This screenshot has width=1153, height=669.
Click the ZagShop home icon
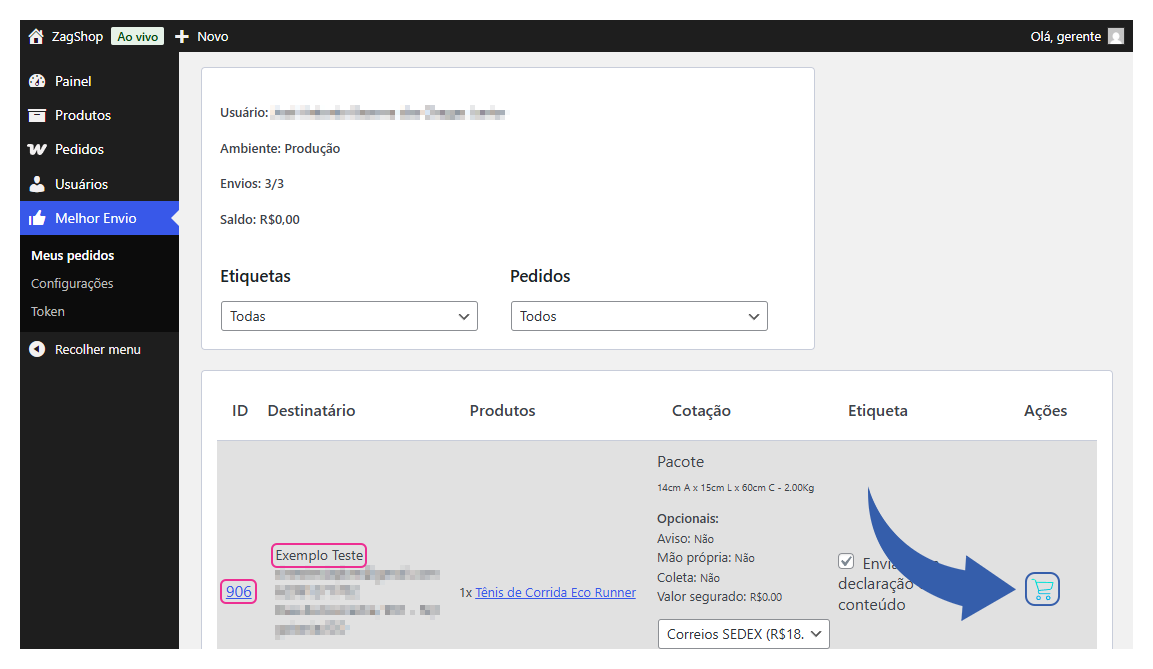coord(36,36)
